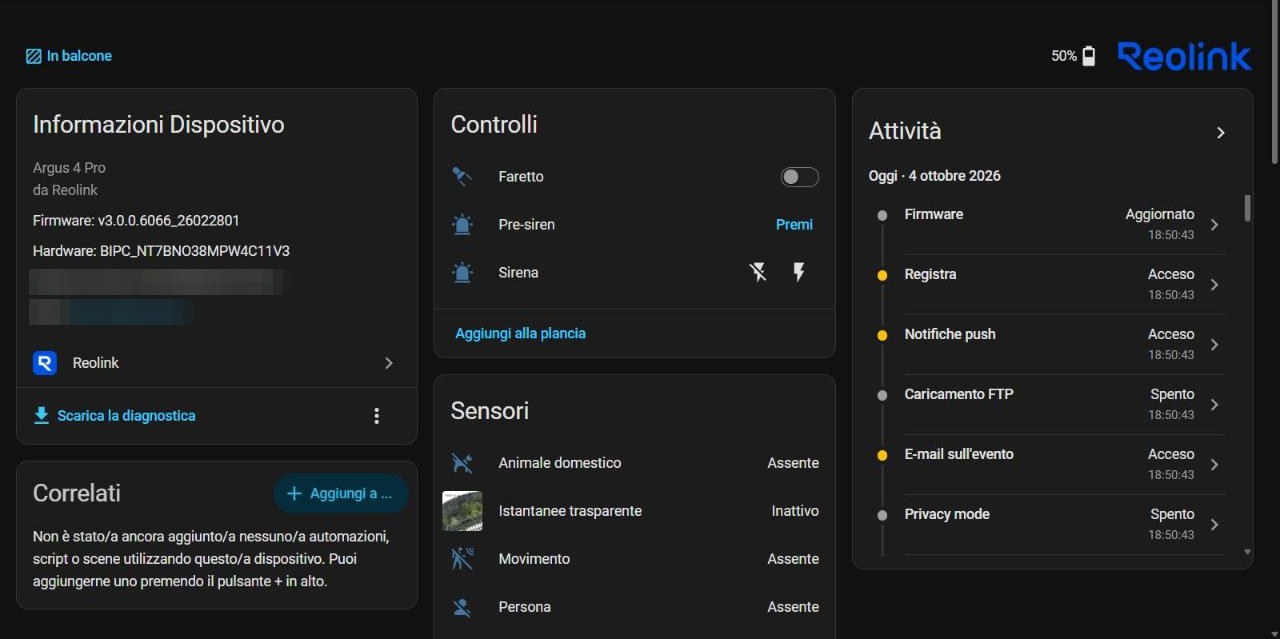Click the page vertical scrollbar
This screenshot has width=1280, height=639.
pyautogui.click(x=1274, y=82)
